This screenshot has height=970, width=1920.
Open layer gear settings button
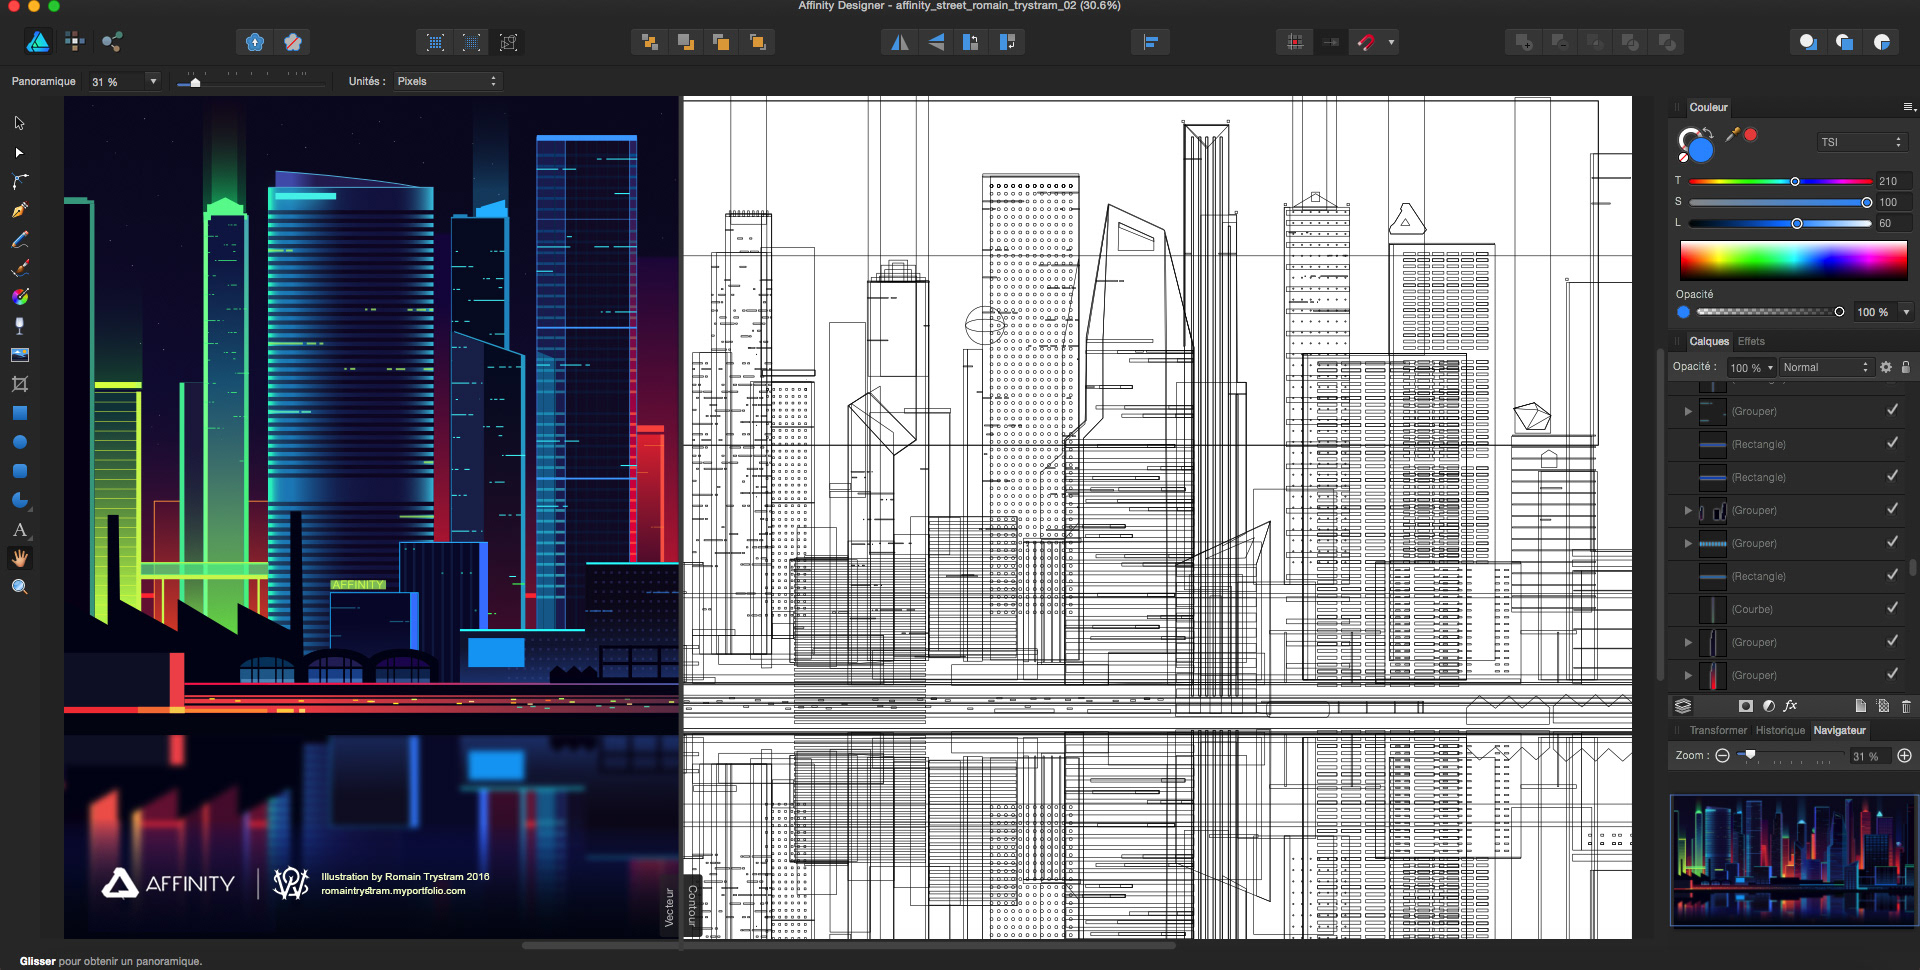click(x=1886, y=367)
